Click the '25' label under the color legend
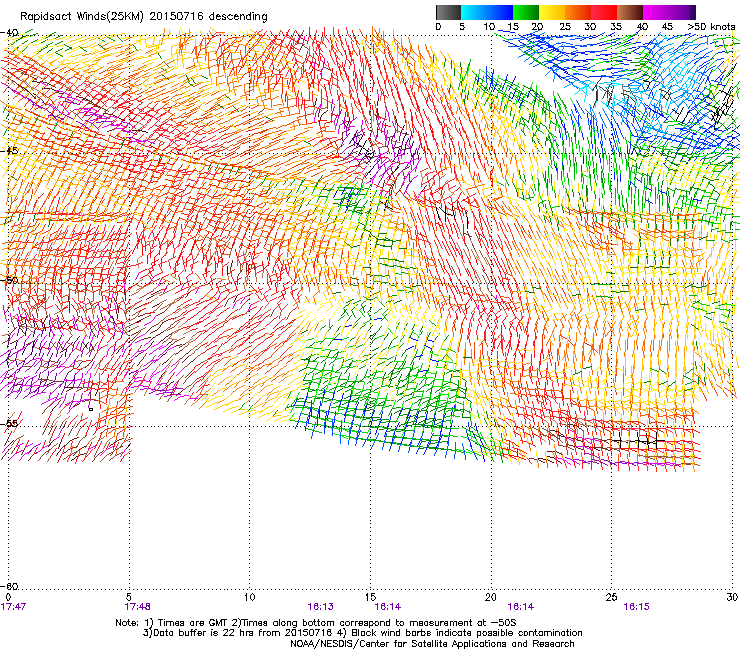 click(x=565, y=27)
